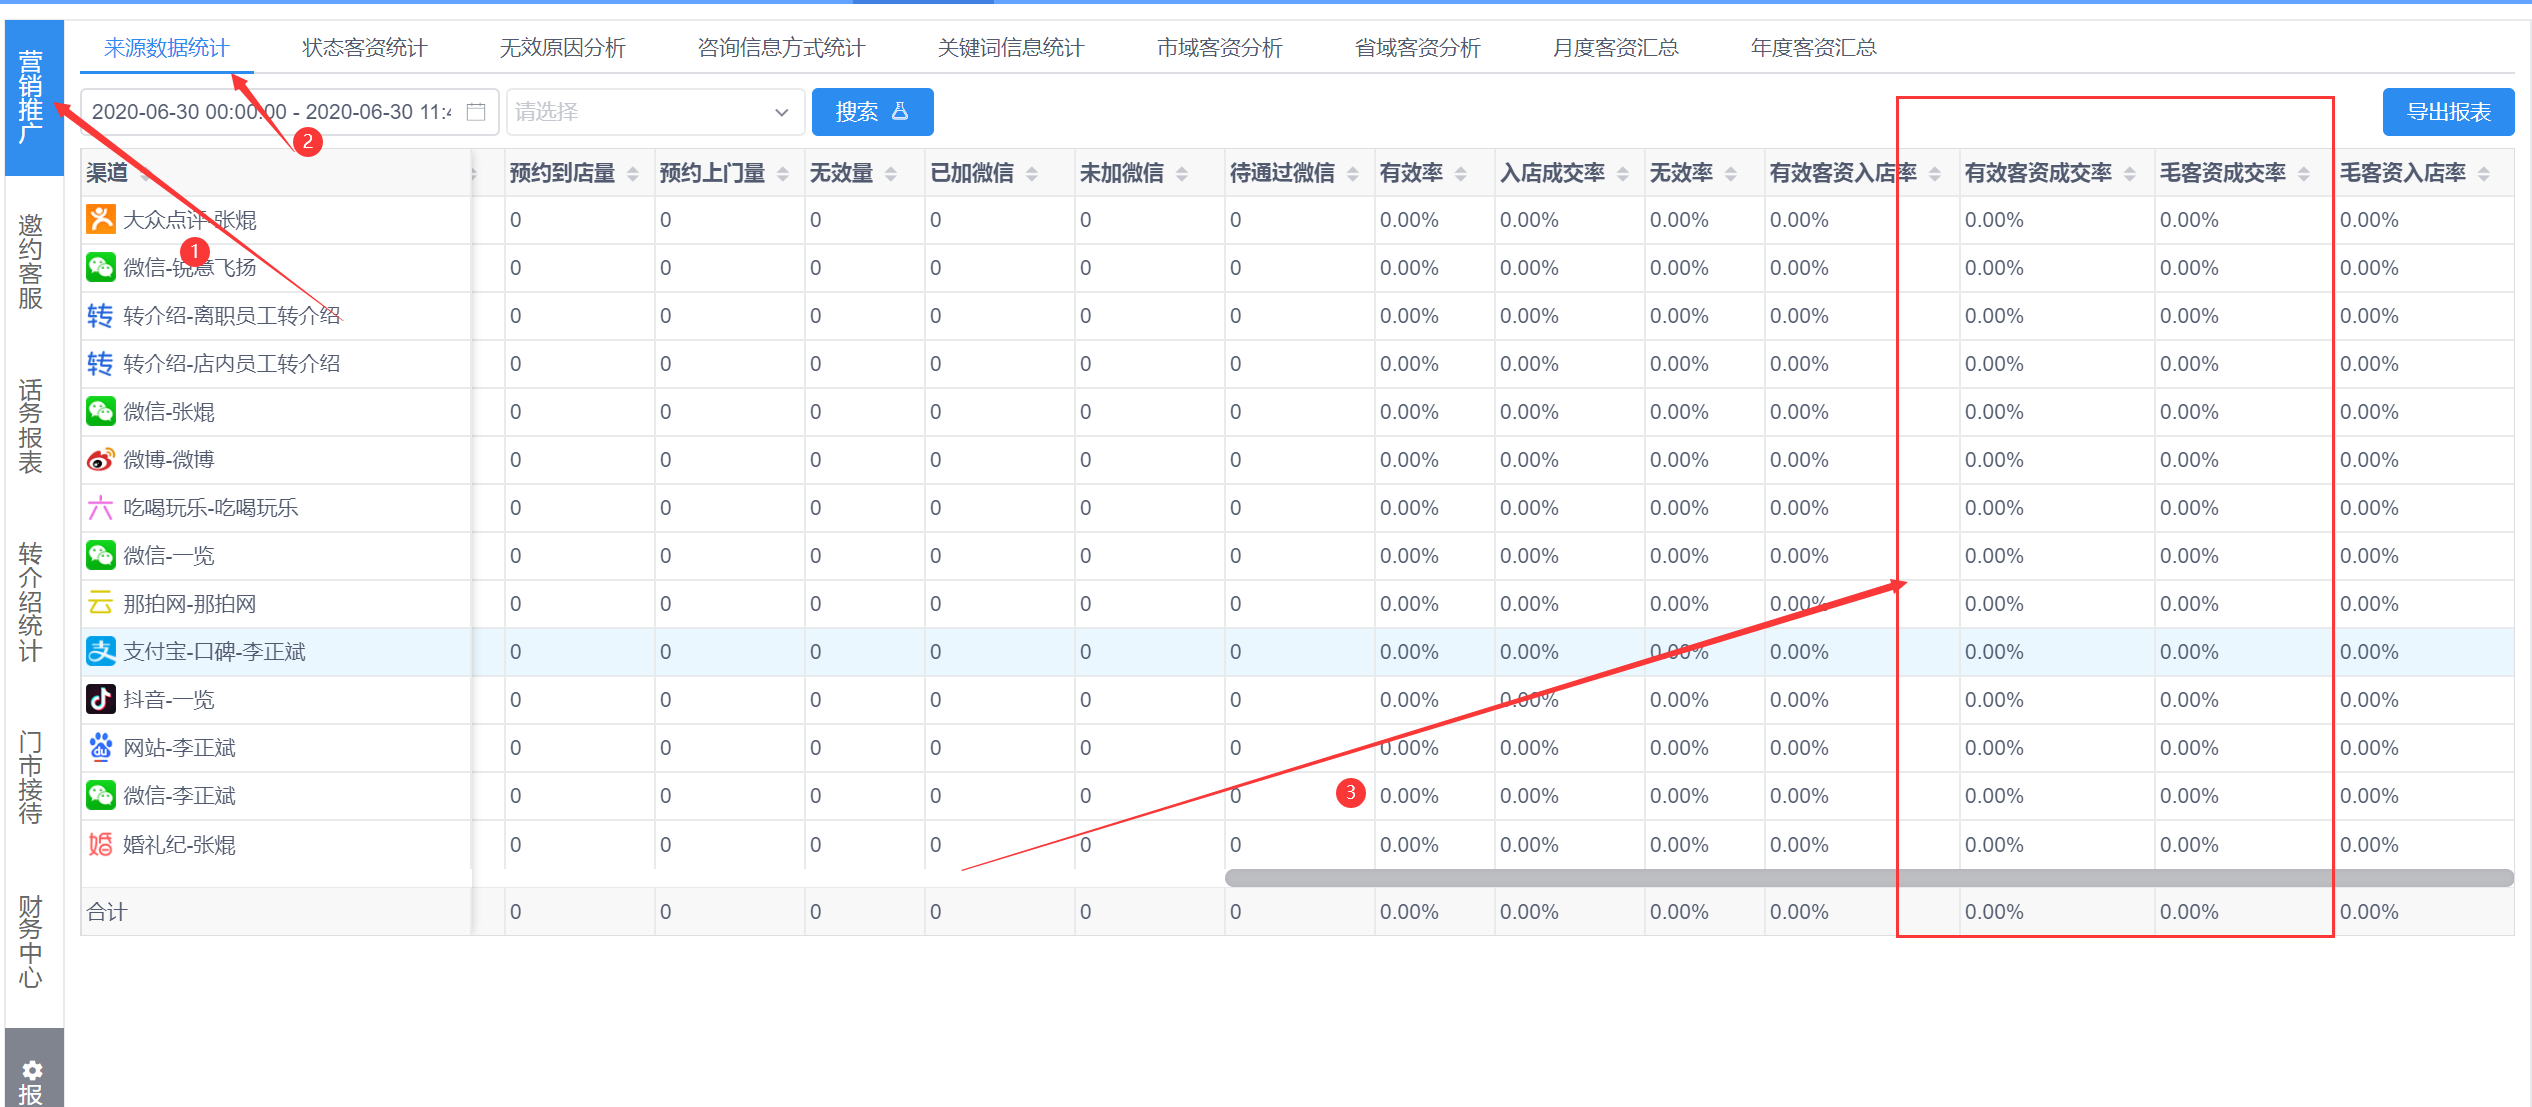This screenshot has width=2532, height=1107.
Task: Click the Baidu paw icon for 网站-李正斌
Action: click(x=100, y=747)
